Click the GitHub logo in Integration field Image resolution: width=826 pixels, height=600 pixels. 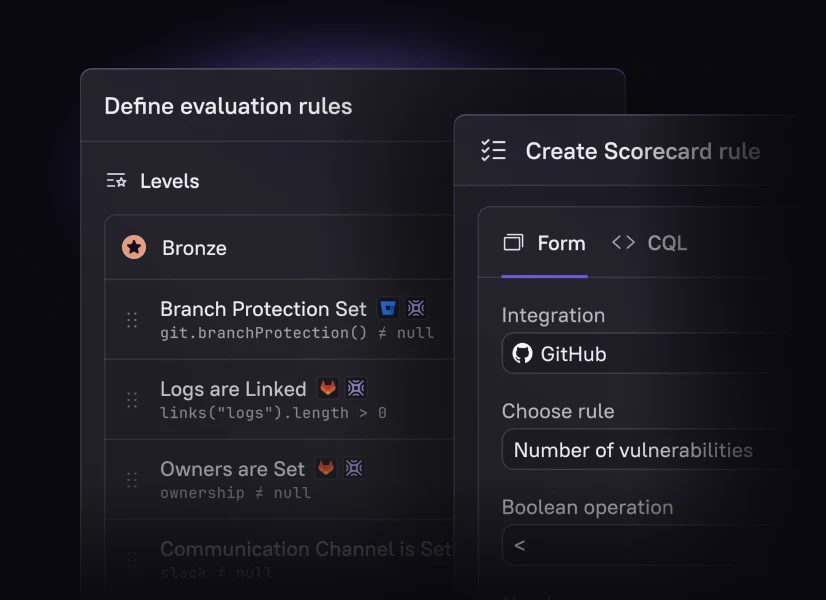(522, 354)
